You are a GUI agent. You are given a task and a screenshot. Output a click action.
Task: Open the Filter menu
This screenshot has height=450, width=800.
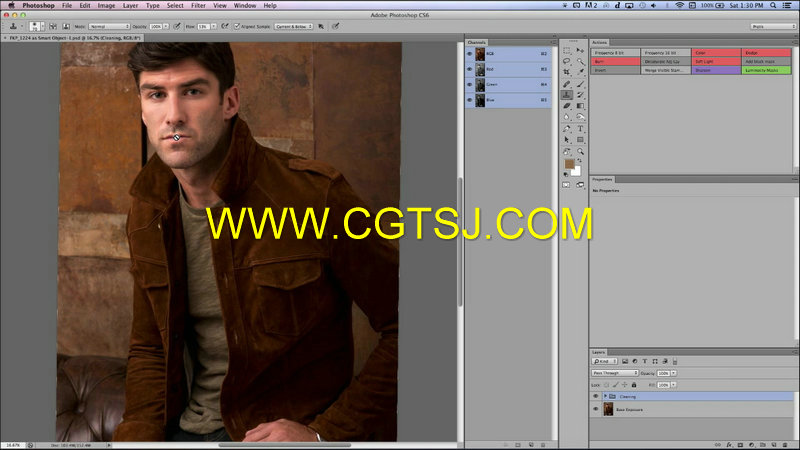click(x=198, y=6)
